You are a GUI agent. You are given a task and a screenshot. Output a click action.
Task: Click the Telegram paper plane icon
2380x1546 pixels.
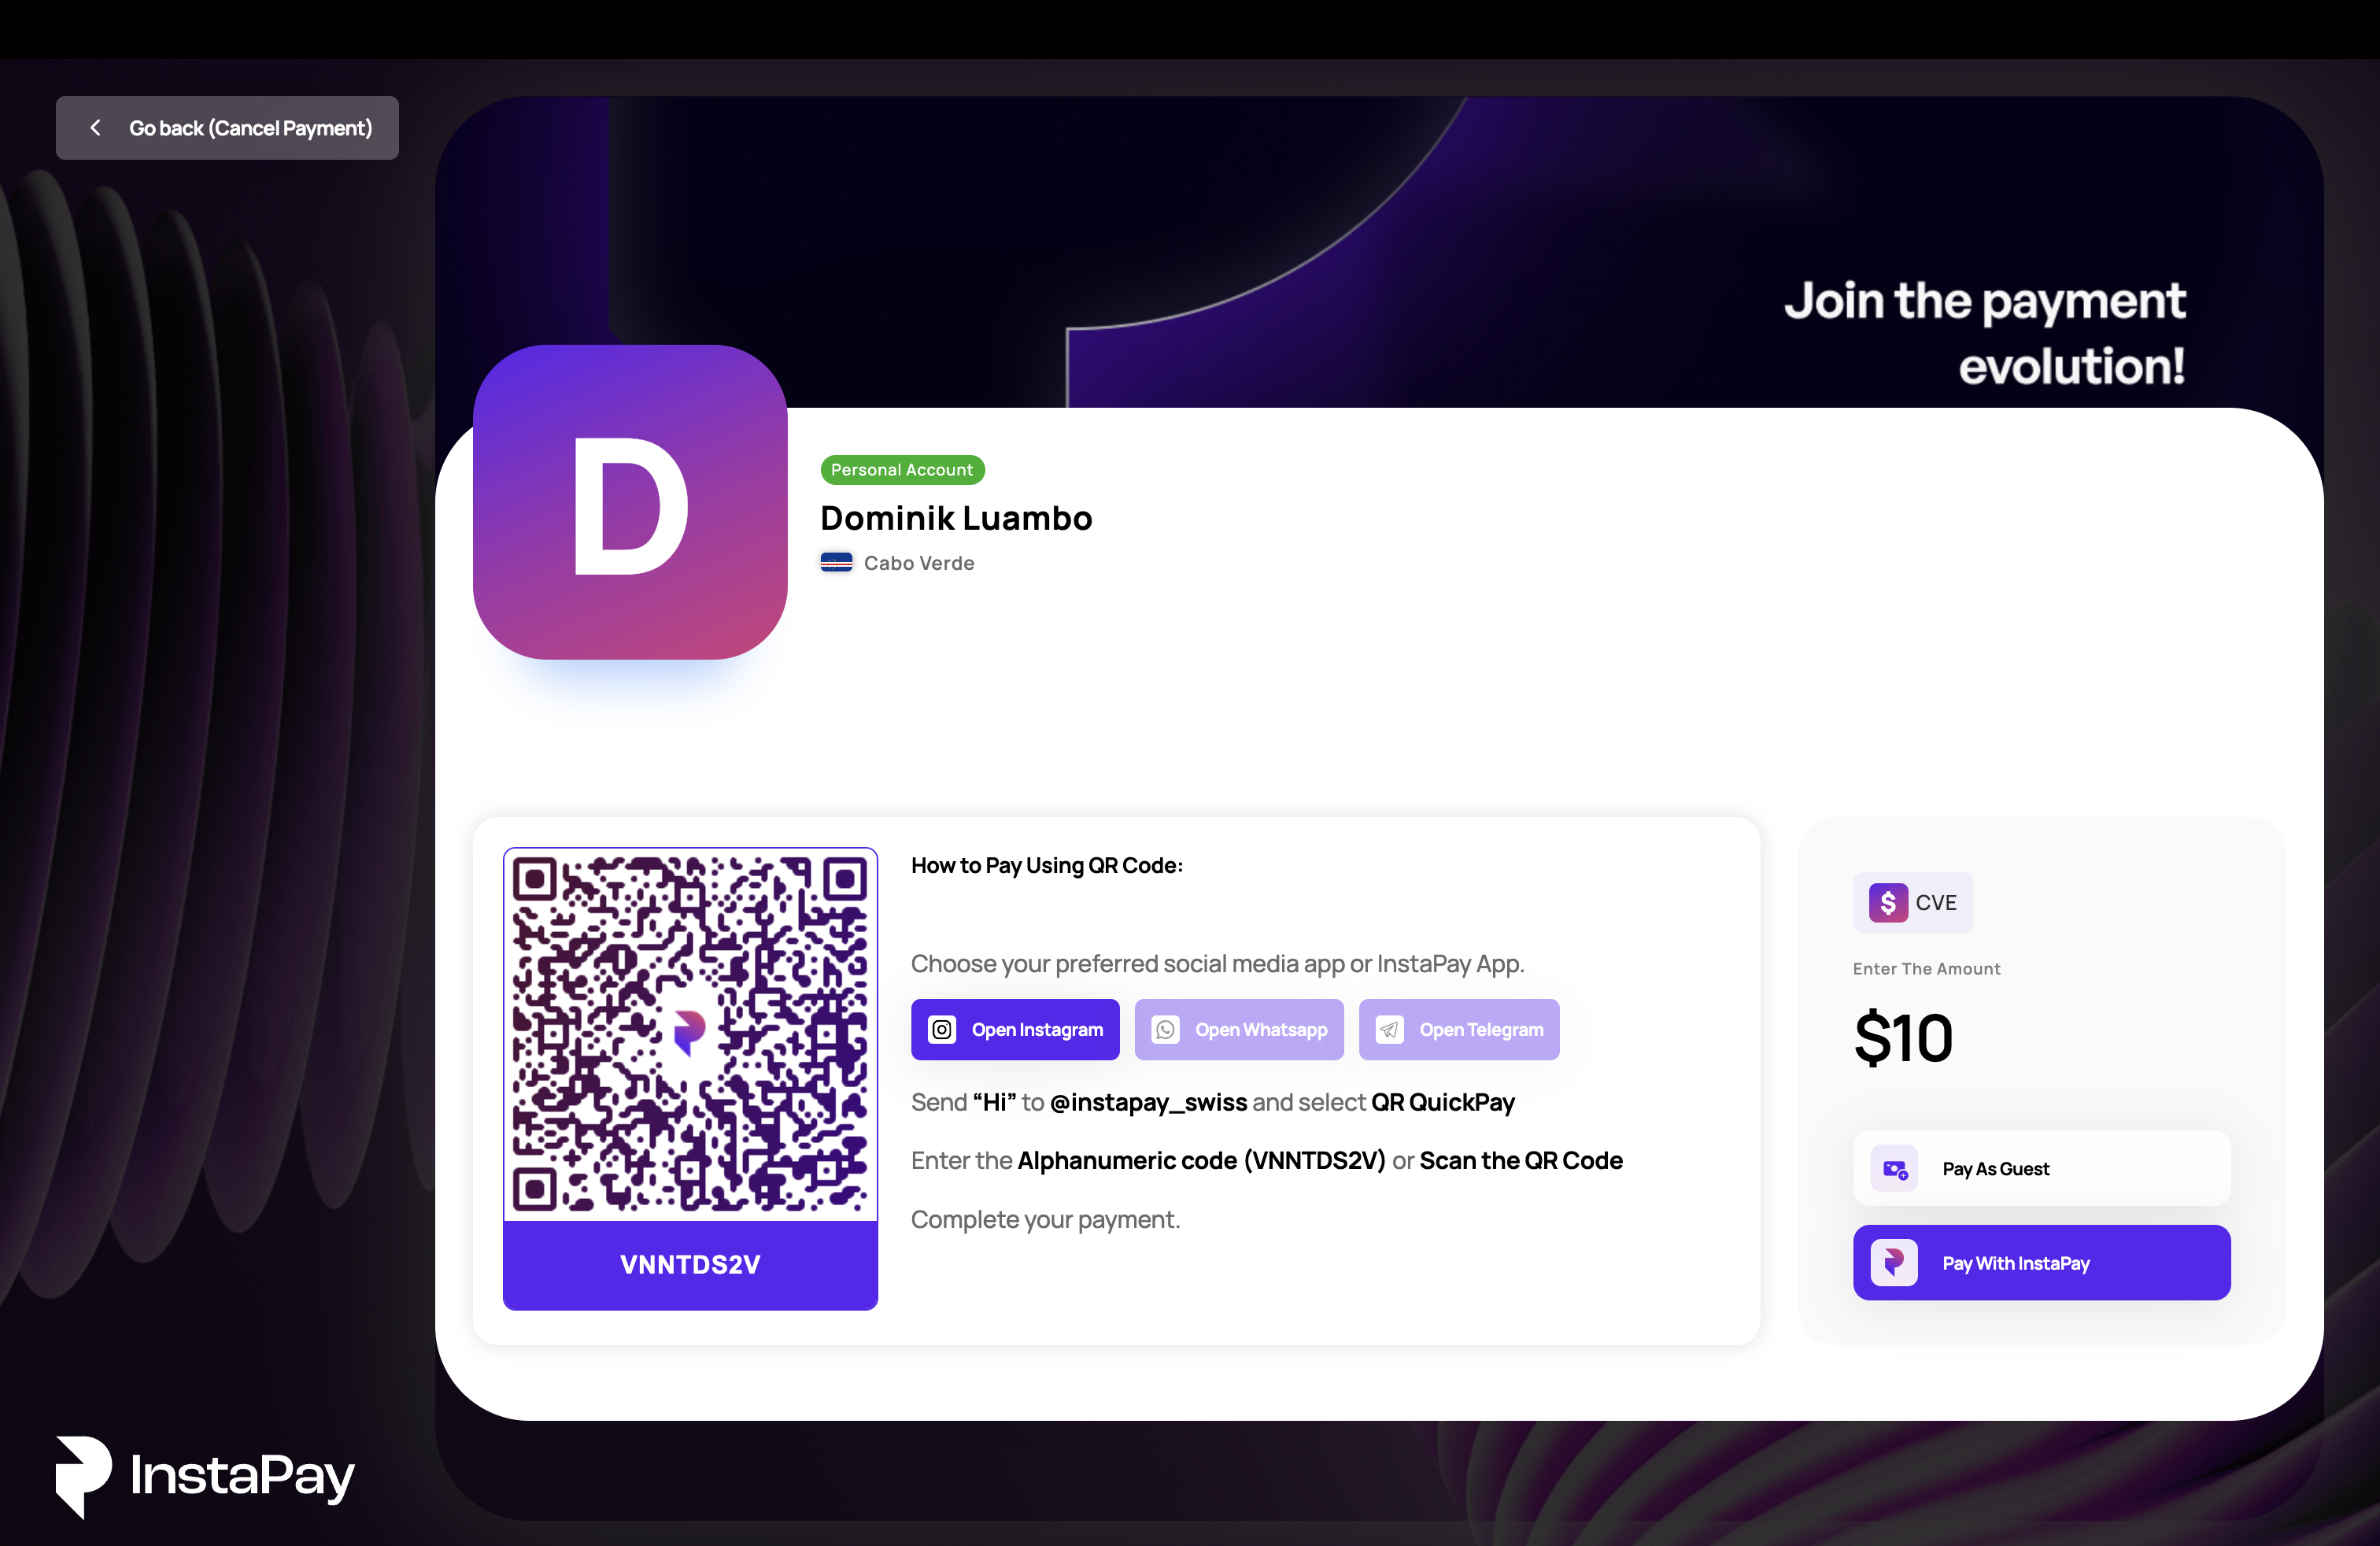coord(1390,1029)
